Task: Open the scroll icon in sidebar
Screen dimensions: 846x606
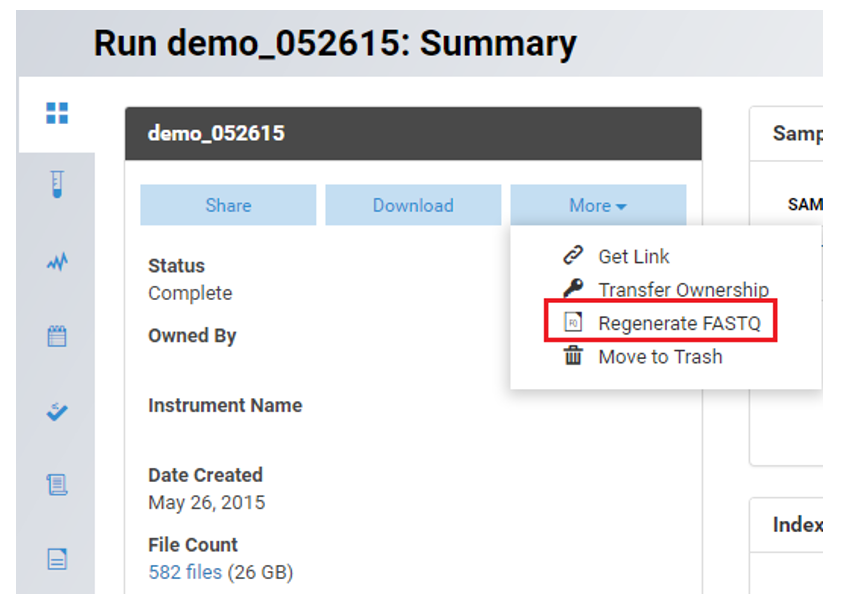Action: coord(57,485)
